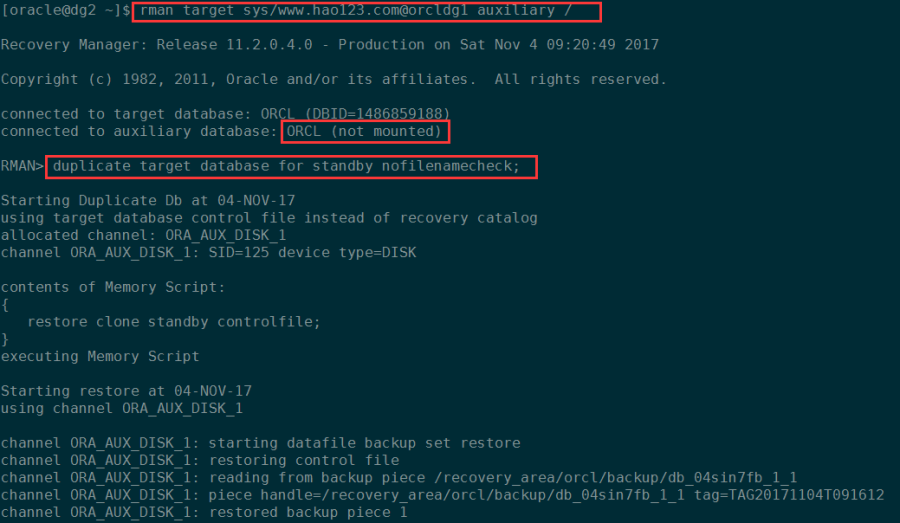The image size is (900, 523).
Task: Click the contents of Memory Script line
Action: [x=113, y=287]
